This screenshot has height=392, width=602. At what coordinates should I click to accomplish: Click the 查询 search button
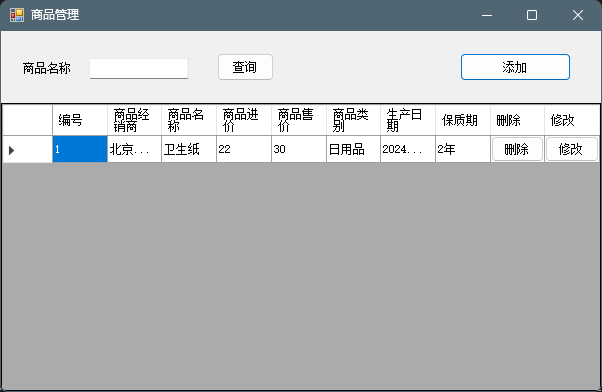(245, 67)
